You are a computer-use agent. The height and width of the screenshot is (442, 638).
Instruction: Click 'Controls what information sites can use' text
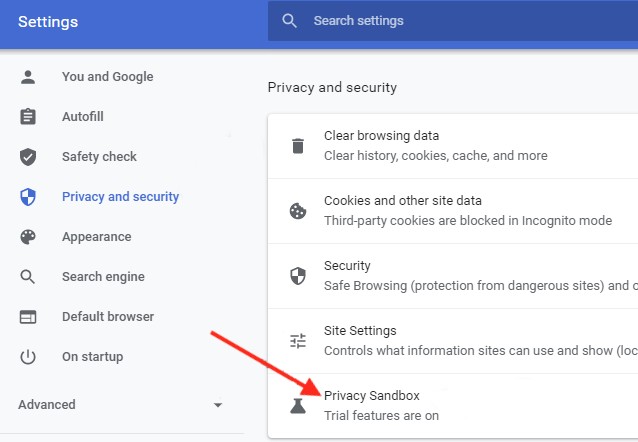tap(481, 351)
